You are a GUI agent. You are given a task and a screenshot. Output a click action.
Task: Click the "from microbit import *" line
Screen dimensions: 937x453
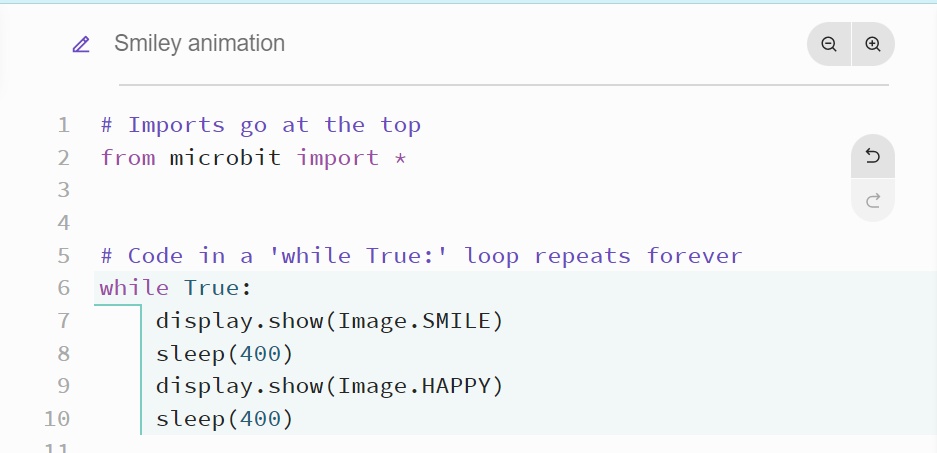click(253, 158)
